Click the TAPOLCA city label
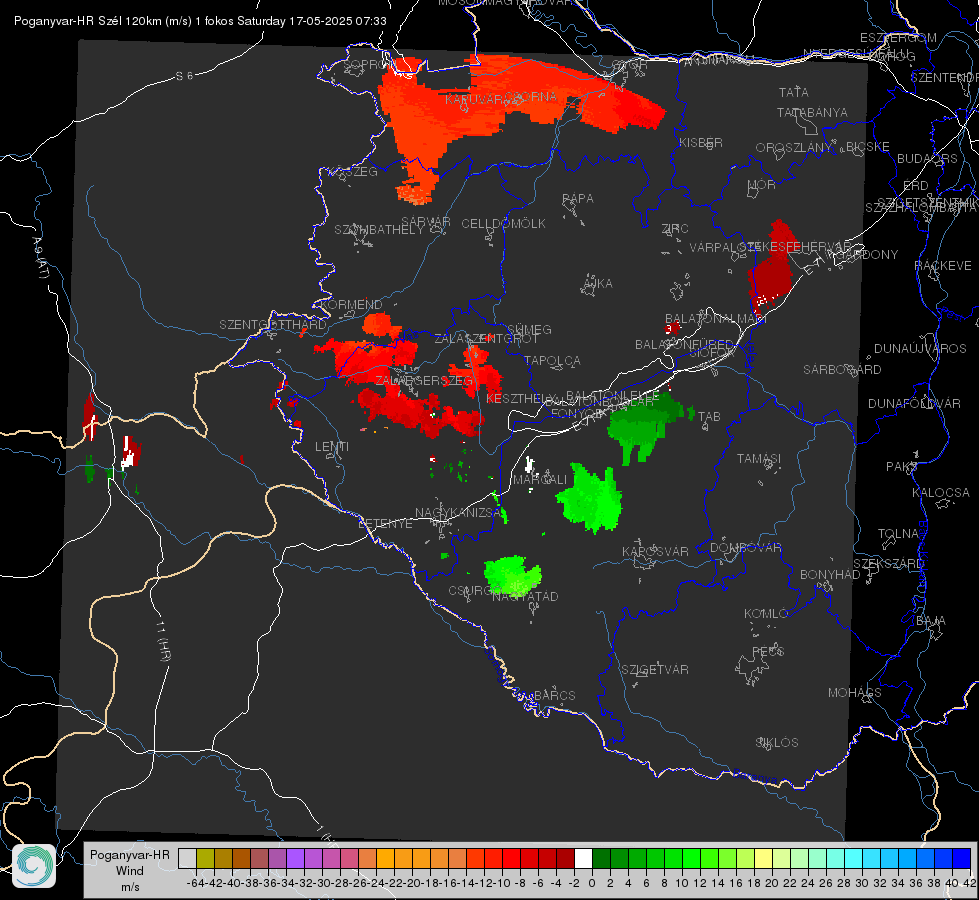Image resolution: width=979 pixels, height=900 pixels. click(552, 360)
